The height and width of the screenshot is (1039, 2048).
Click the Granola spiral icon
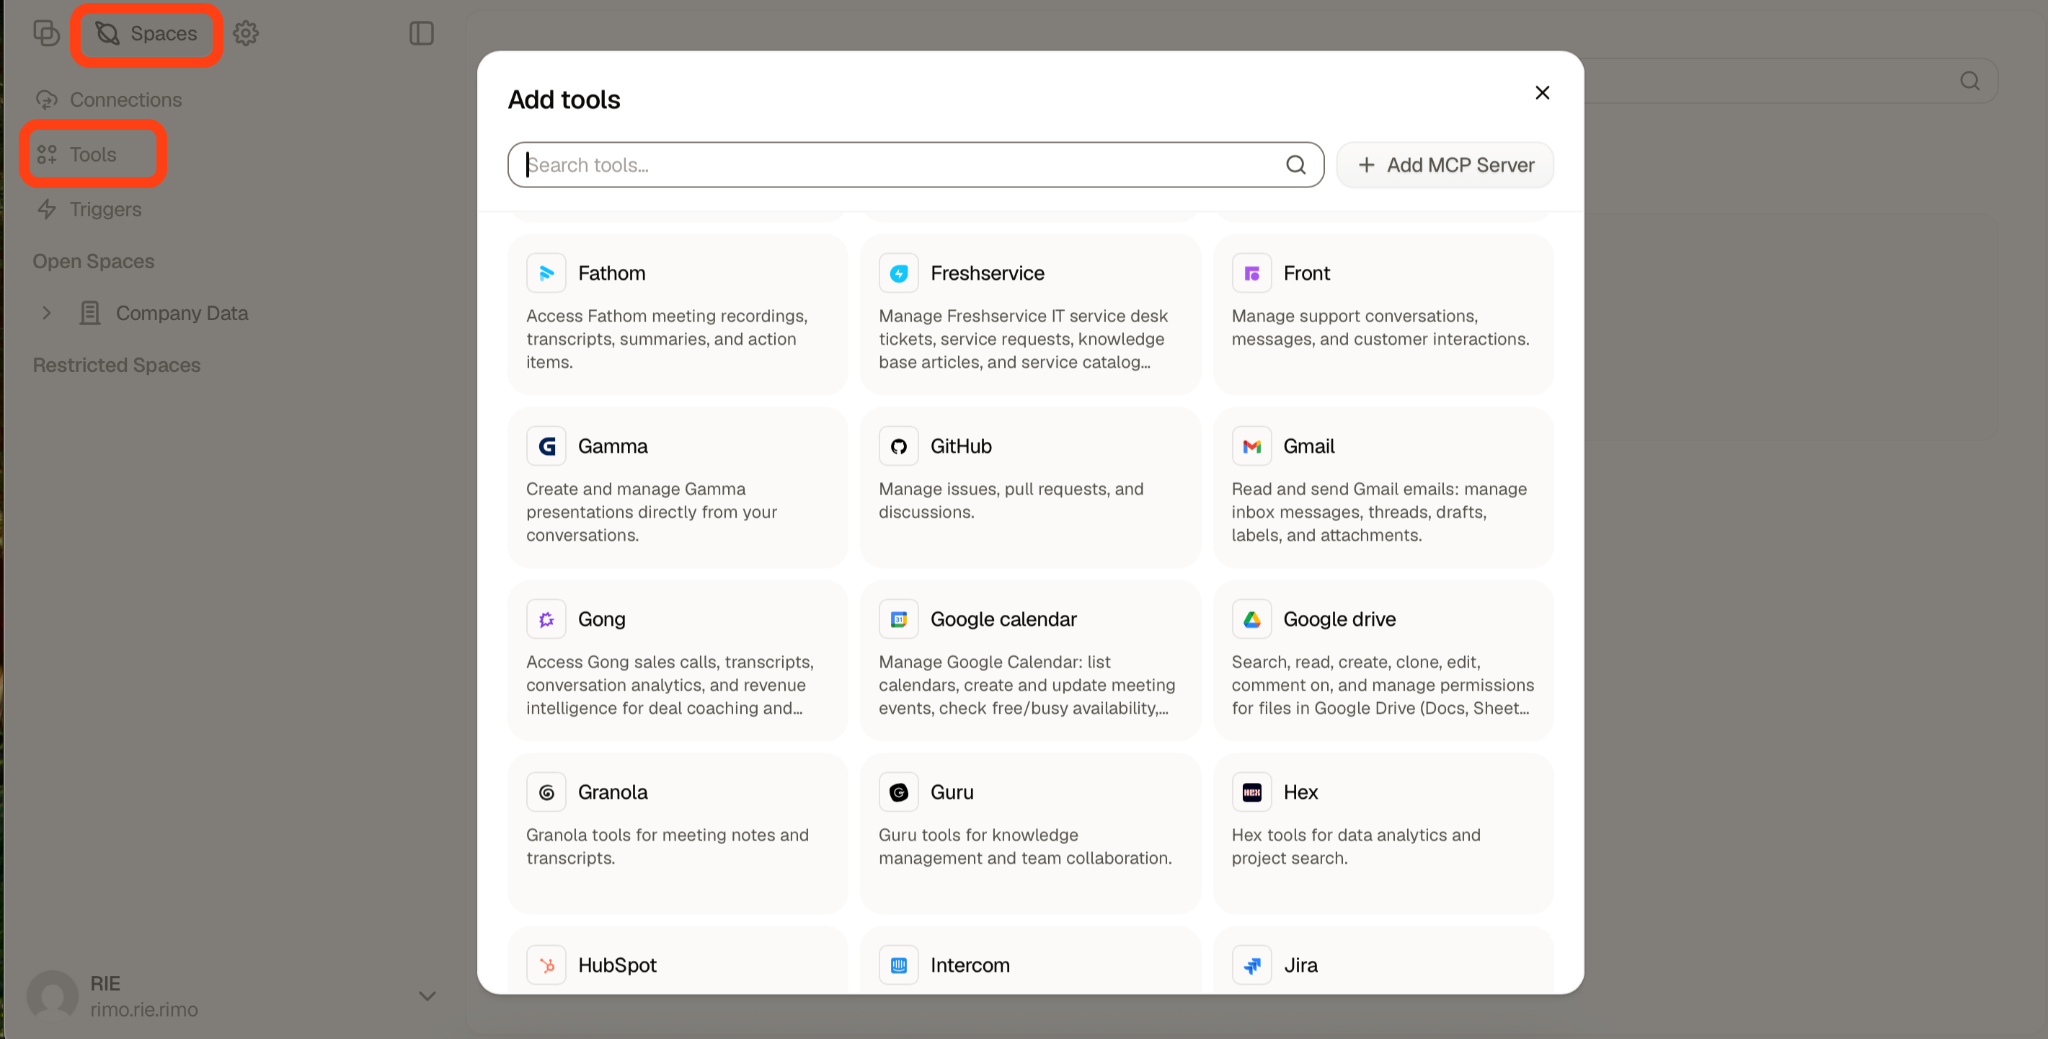click(x=546, y=792)
